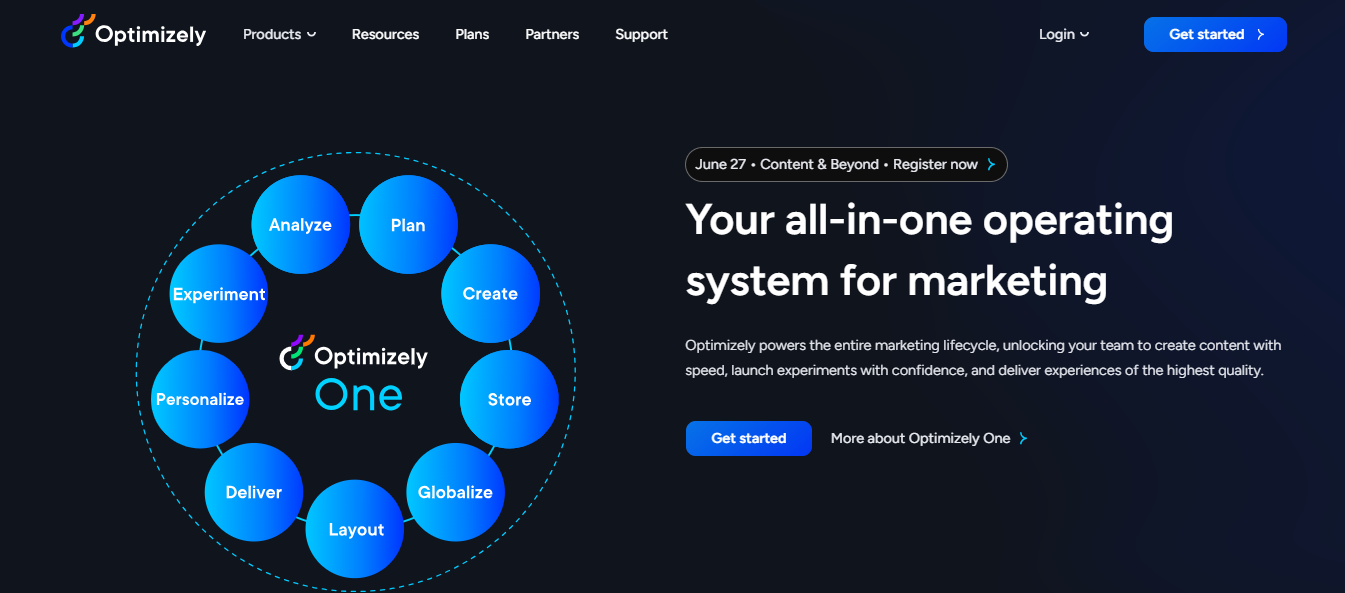
Task: Click the Create bubble
Action: [x=490, y=293]
